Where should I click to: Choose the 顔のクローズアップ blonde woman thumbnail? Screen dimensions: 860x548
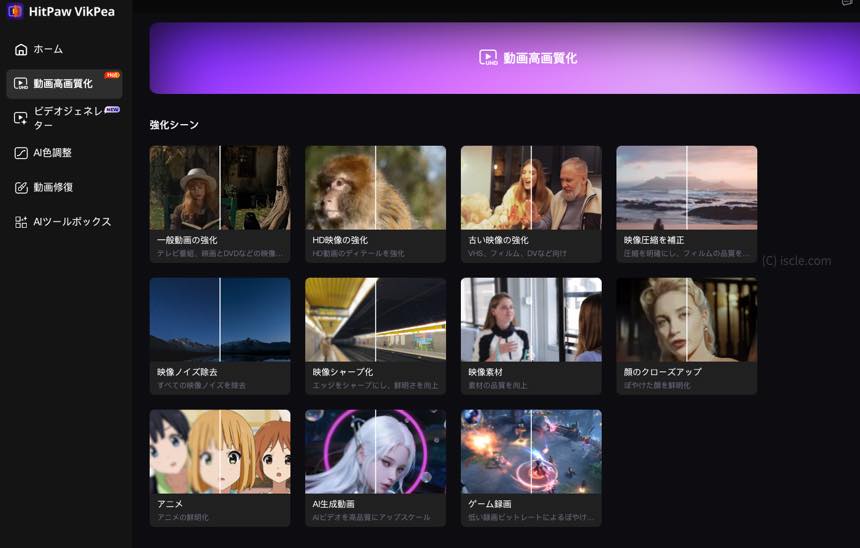pyautogui.click(x=687, y=319)
